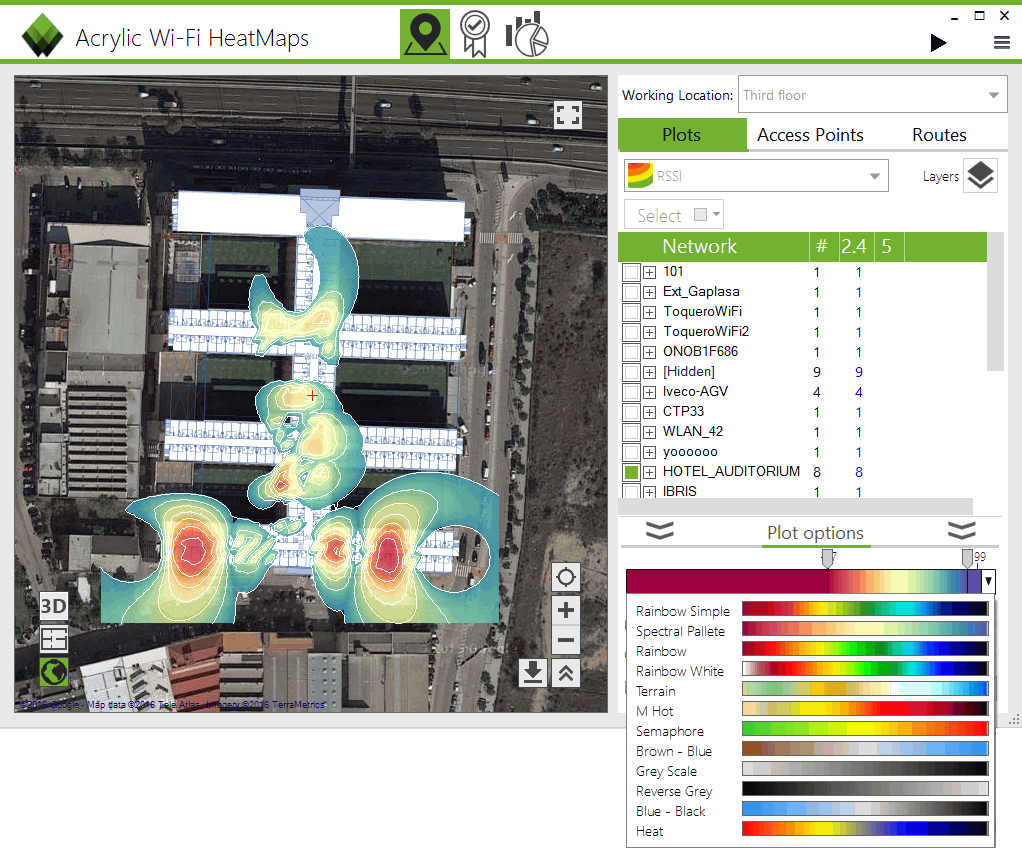
Task: Click the network list vertical scrollbar
Action: [995, 302]
